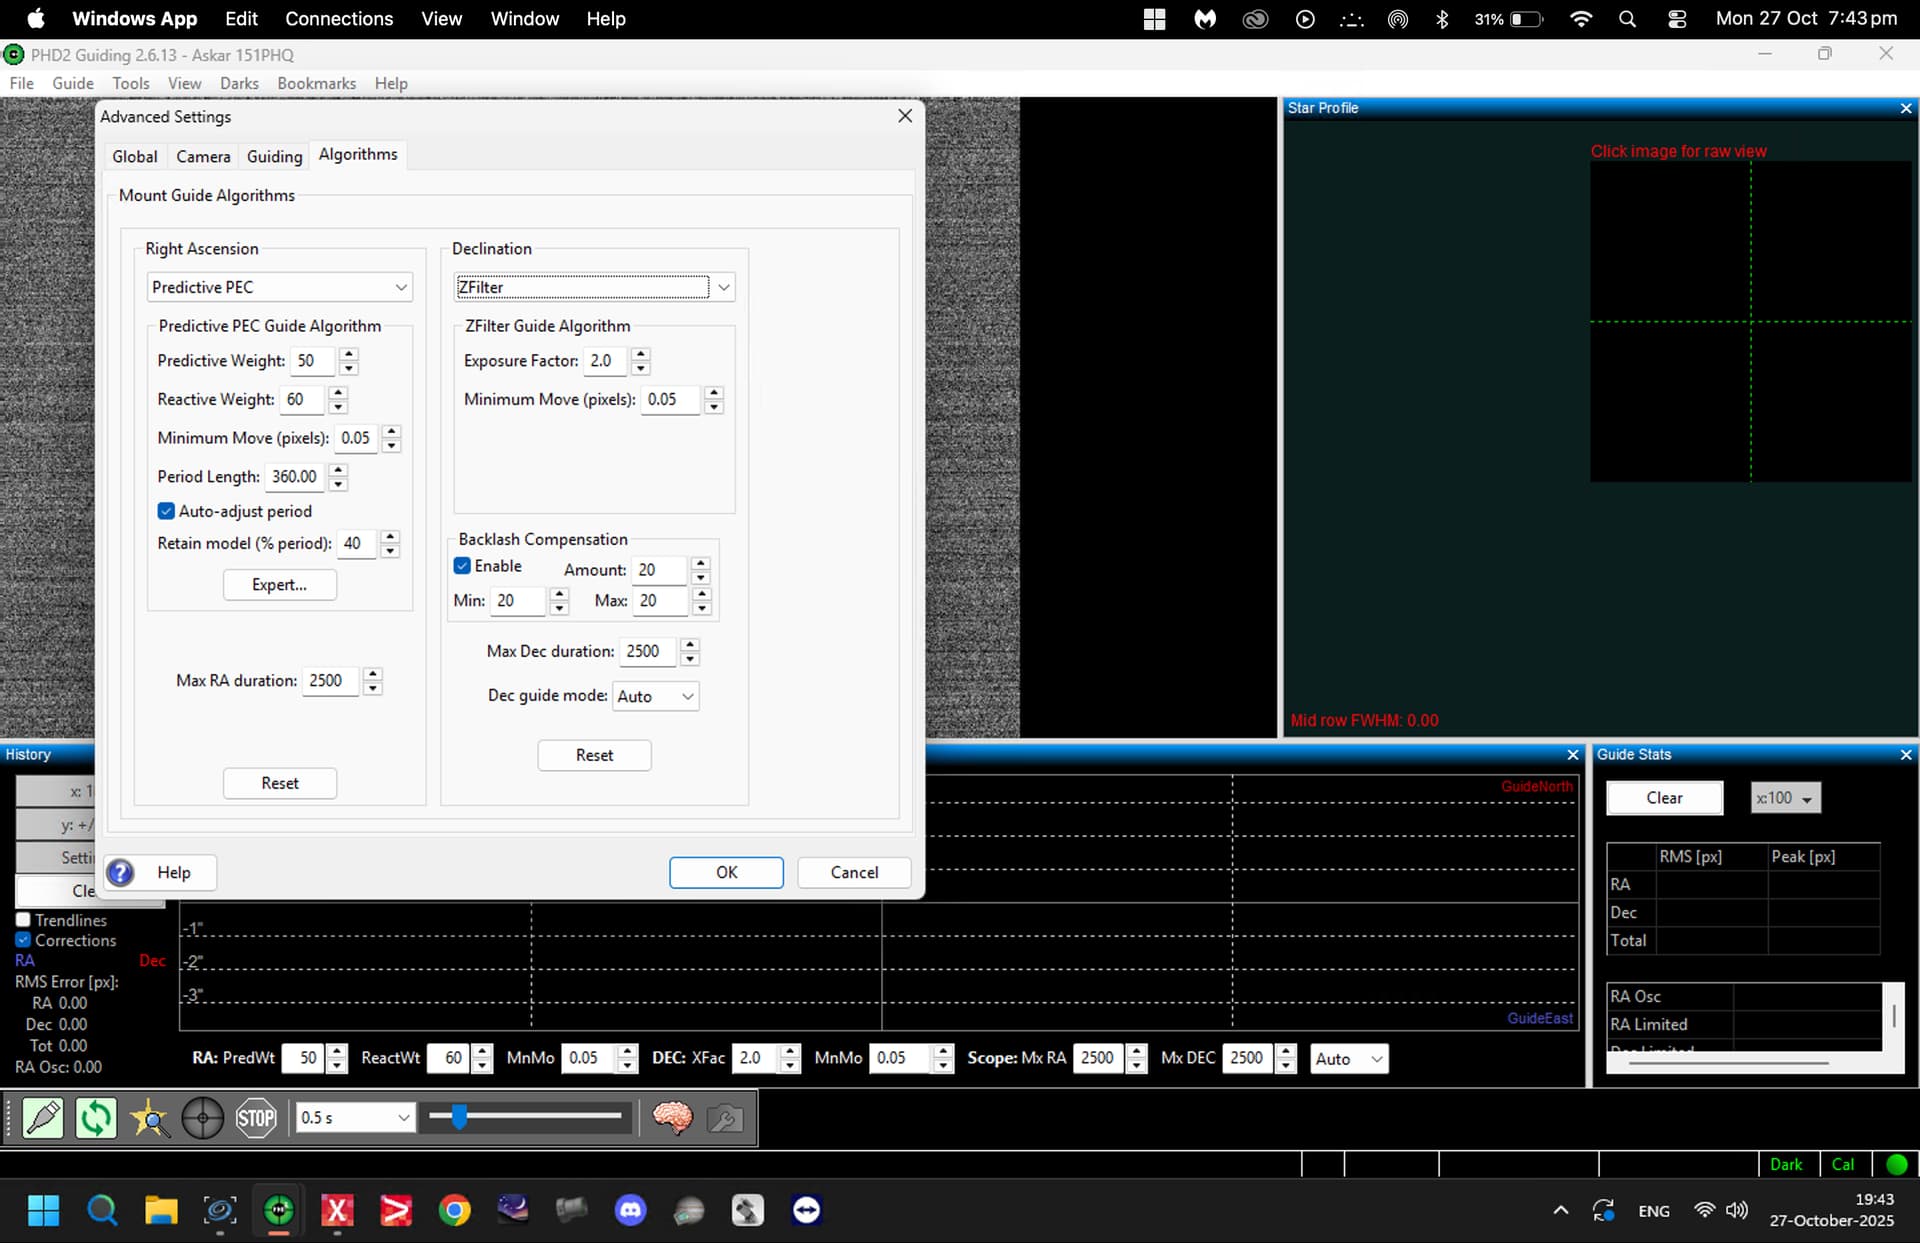Open Discord from the Windows taskbar
The image size is (1920, 1243).
(630, 1210)
